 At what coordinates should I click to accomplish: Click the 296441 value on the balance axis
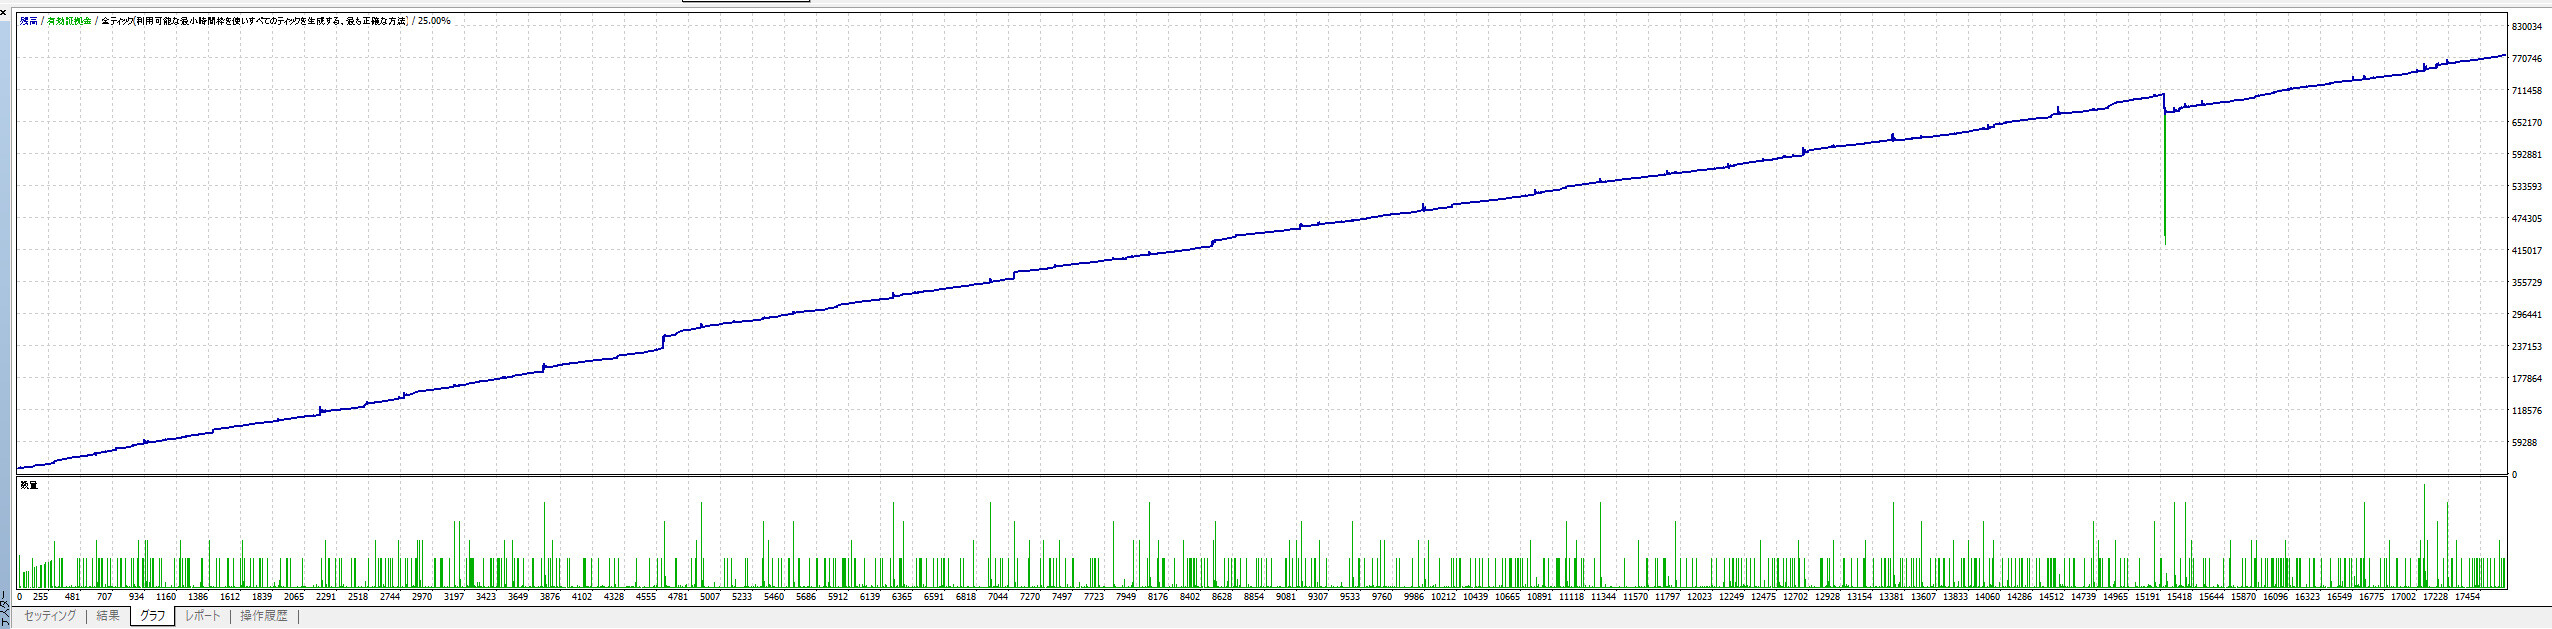pos(2527,315)
